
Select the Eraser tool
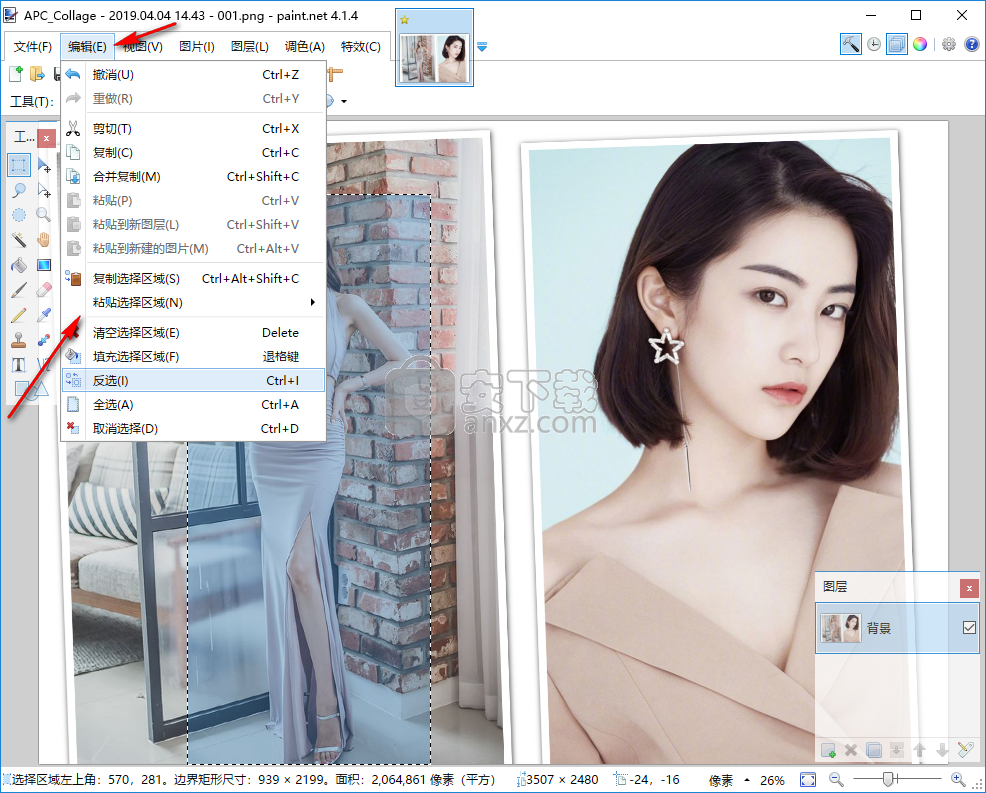pos(43,290)
